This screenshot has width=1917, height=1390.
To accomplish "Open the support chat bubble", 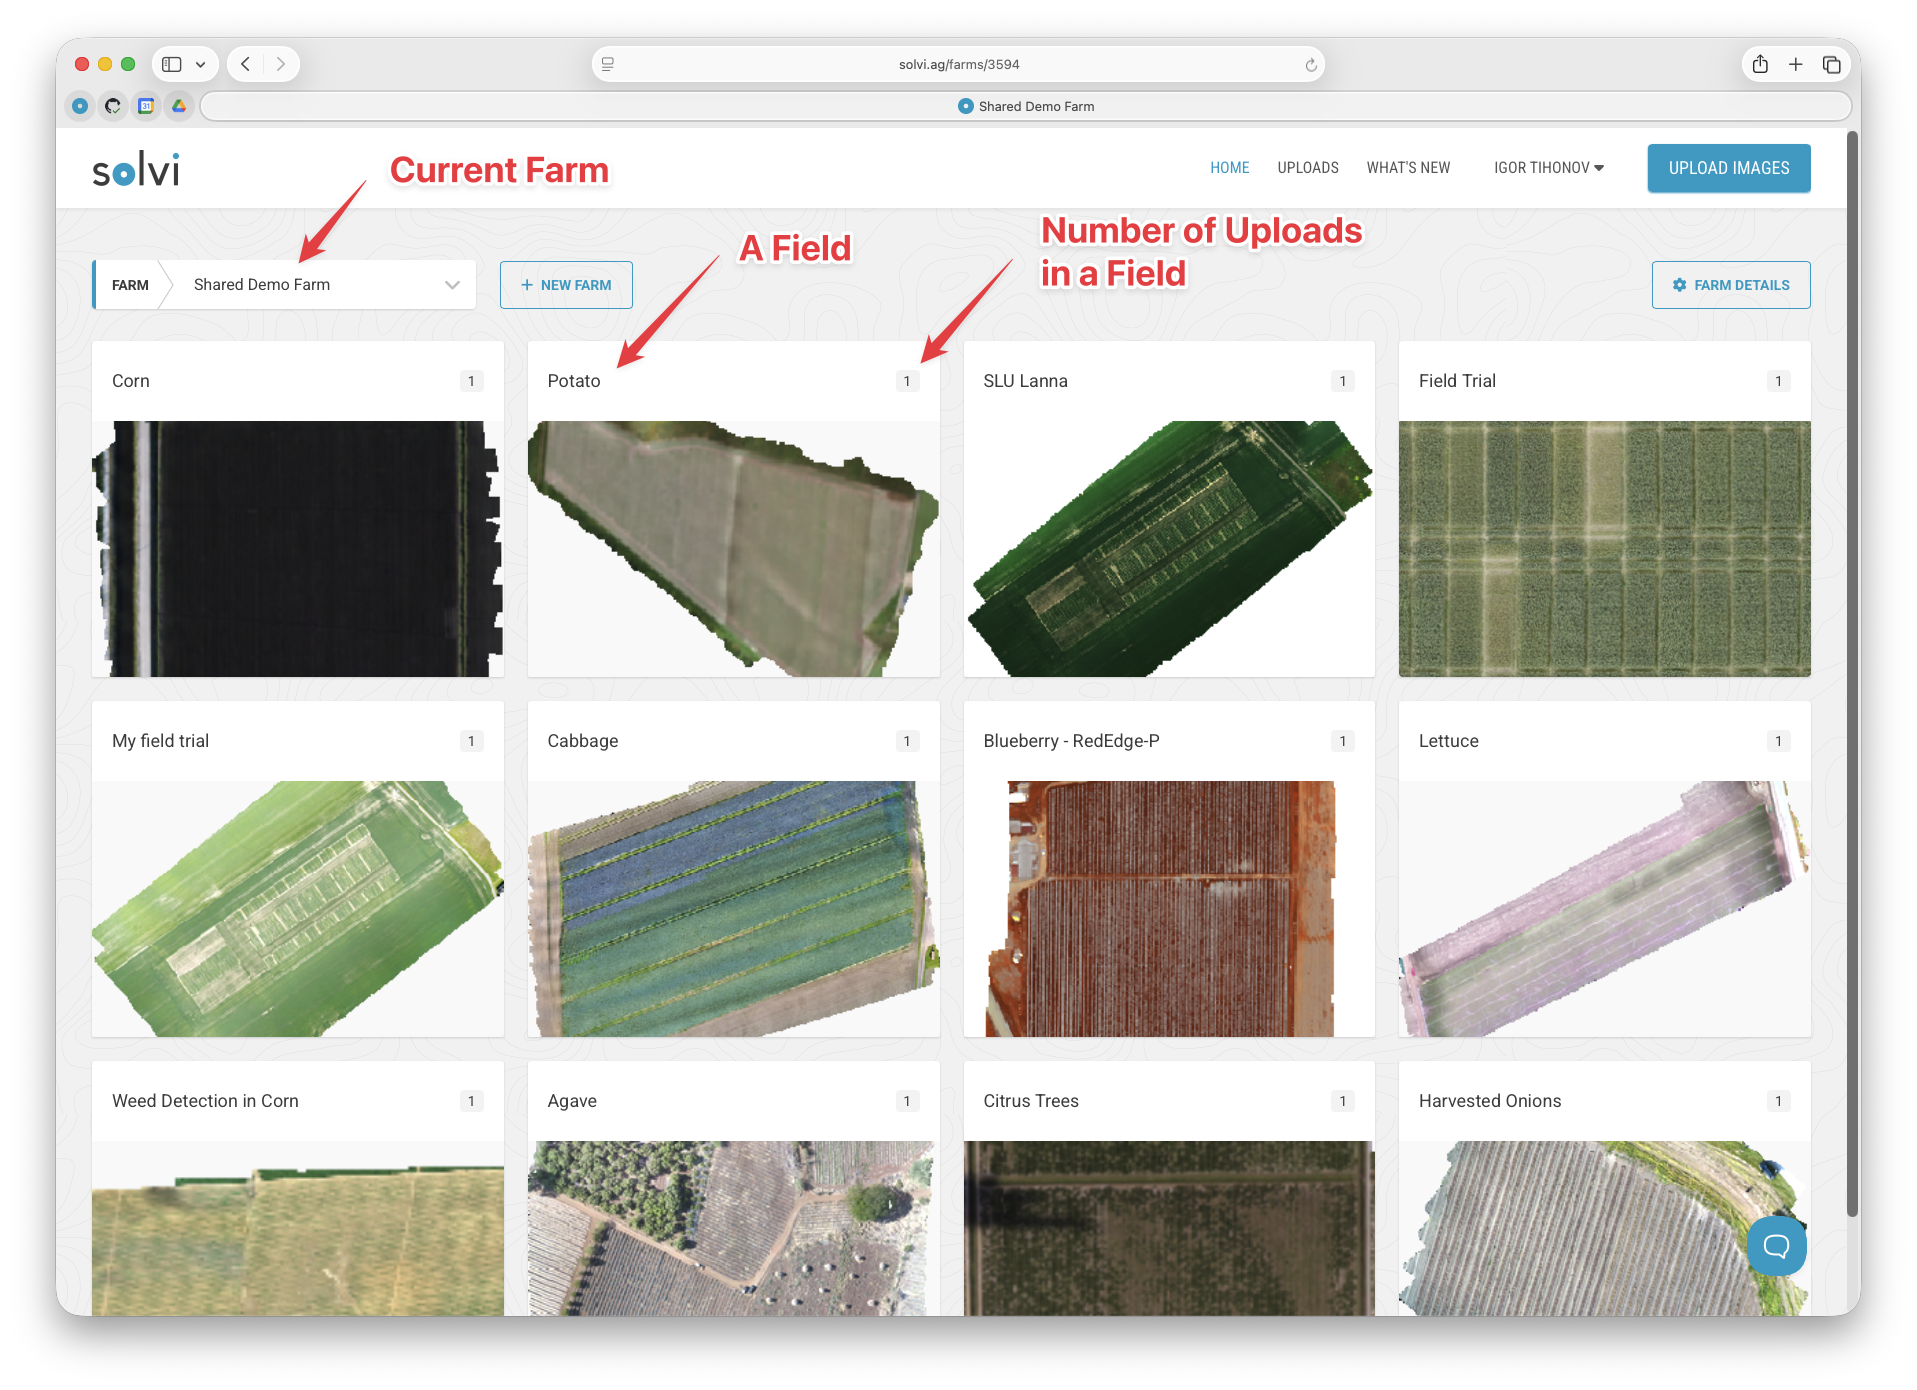I will coord(1776,1245).
